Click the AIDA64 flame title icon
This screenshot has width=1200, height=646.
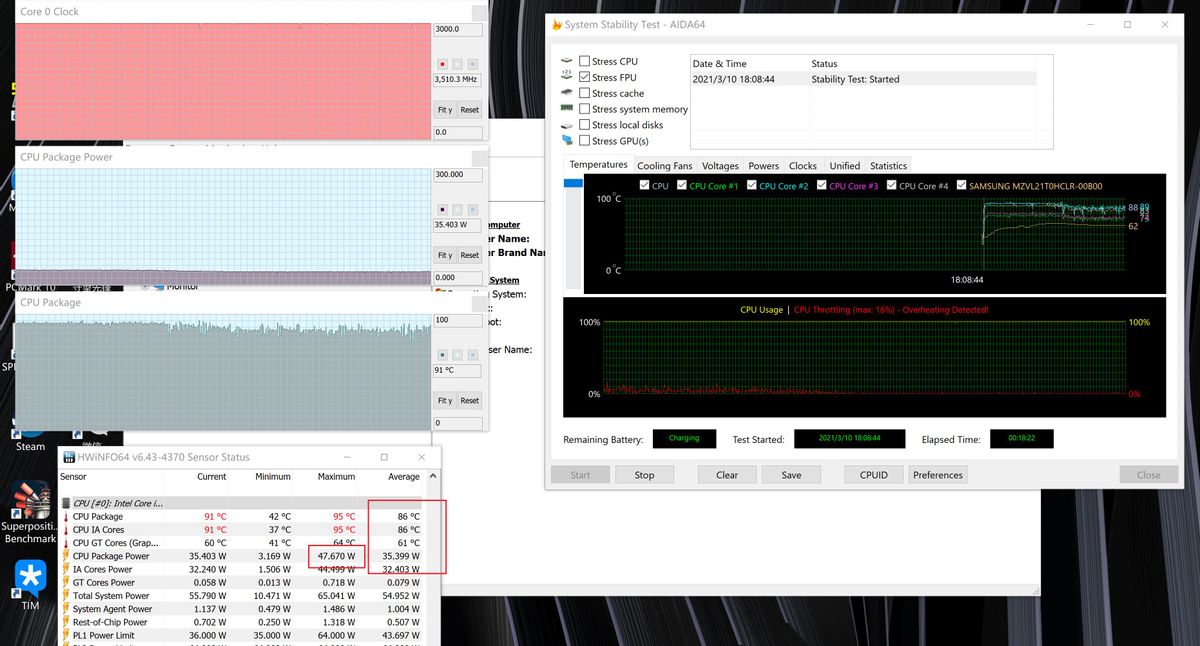click(557, 24)
